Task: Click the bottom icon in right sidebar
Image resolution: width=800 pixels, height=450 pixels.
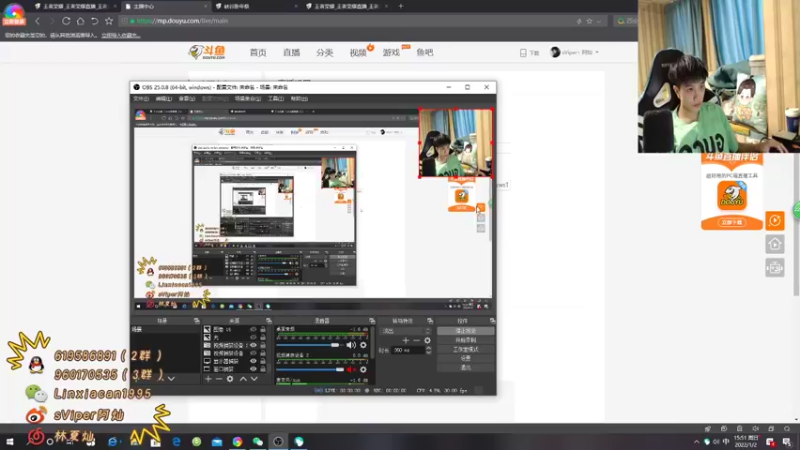Action: click(774, 268)
